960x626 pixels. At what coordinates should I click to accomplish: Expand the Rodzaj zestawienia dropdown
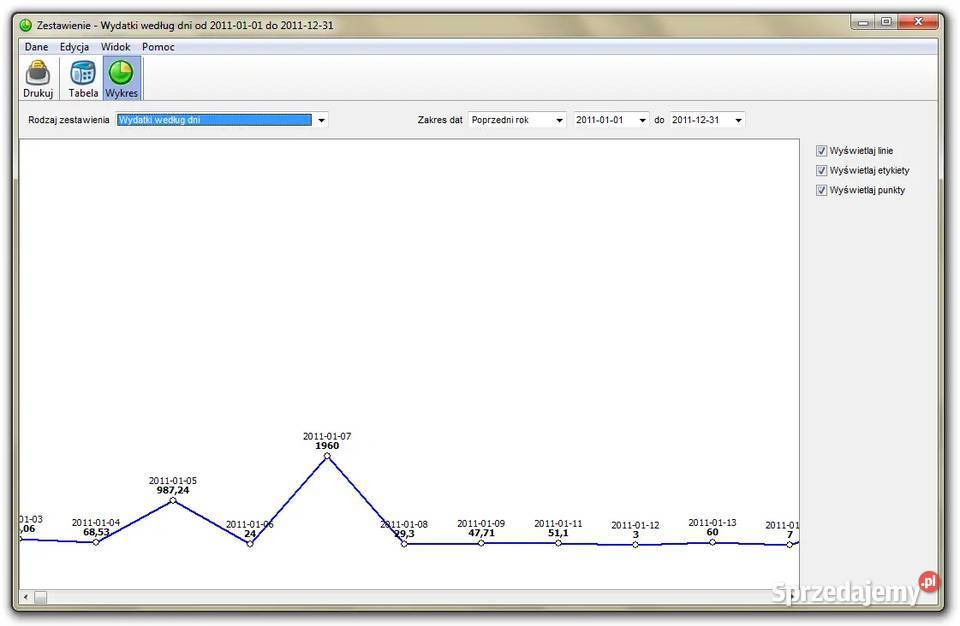click(322, 120)
